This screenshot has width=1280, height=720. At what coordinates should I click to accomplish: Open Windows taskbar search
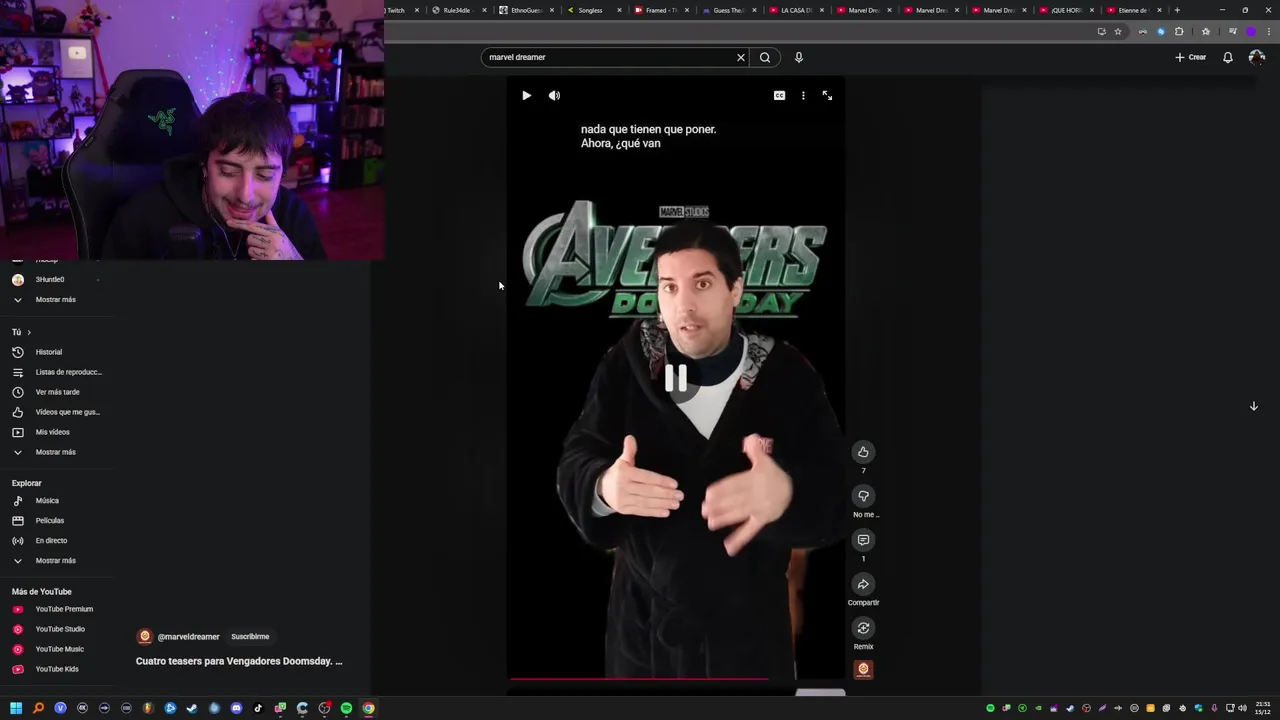click(38, 708)
